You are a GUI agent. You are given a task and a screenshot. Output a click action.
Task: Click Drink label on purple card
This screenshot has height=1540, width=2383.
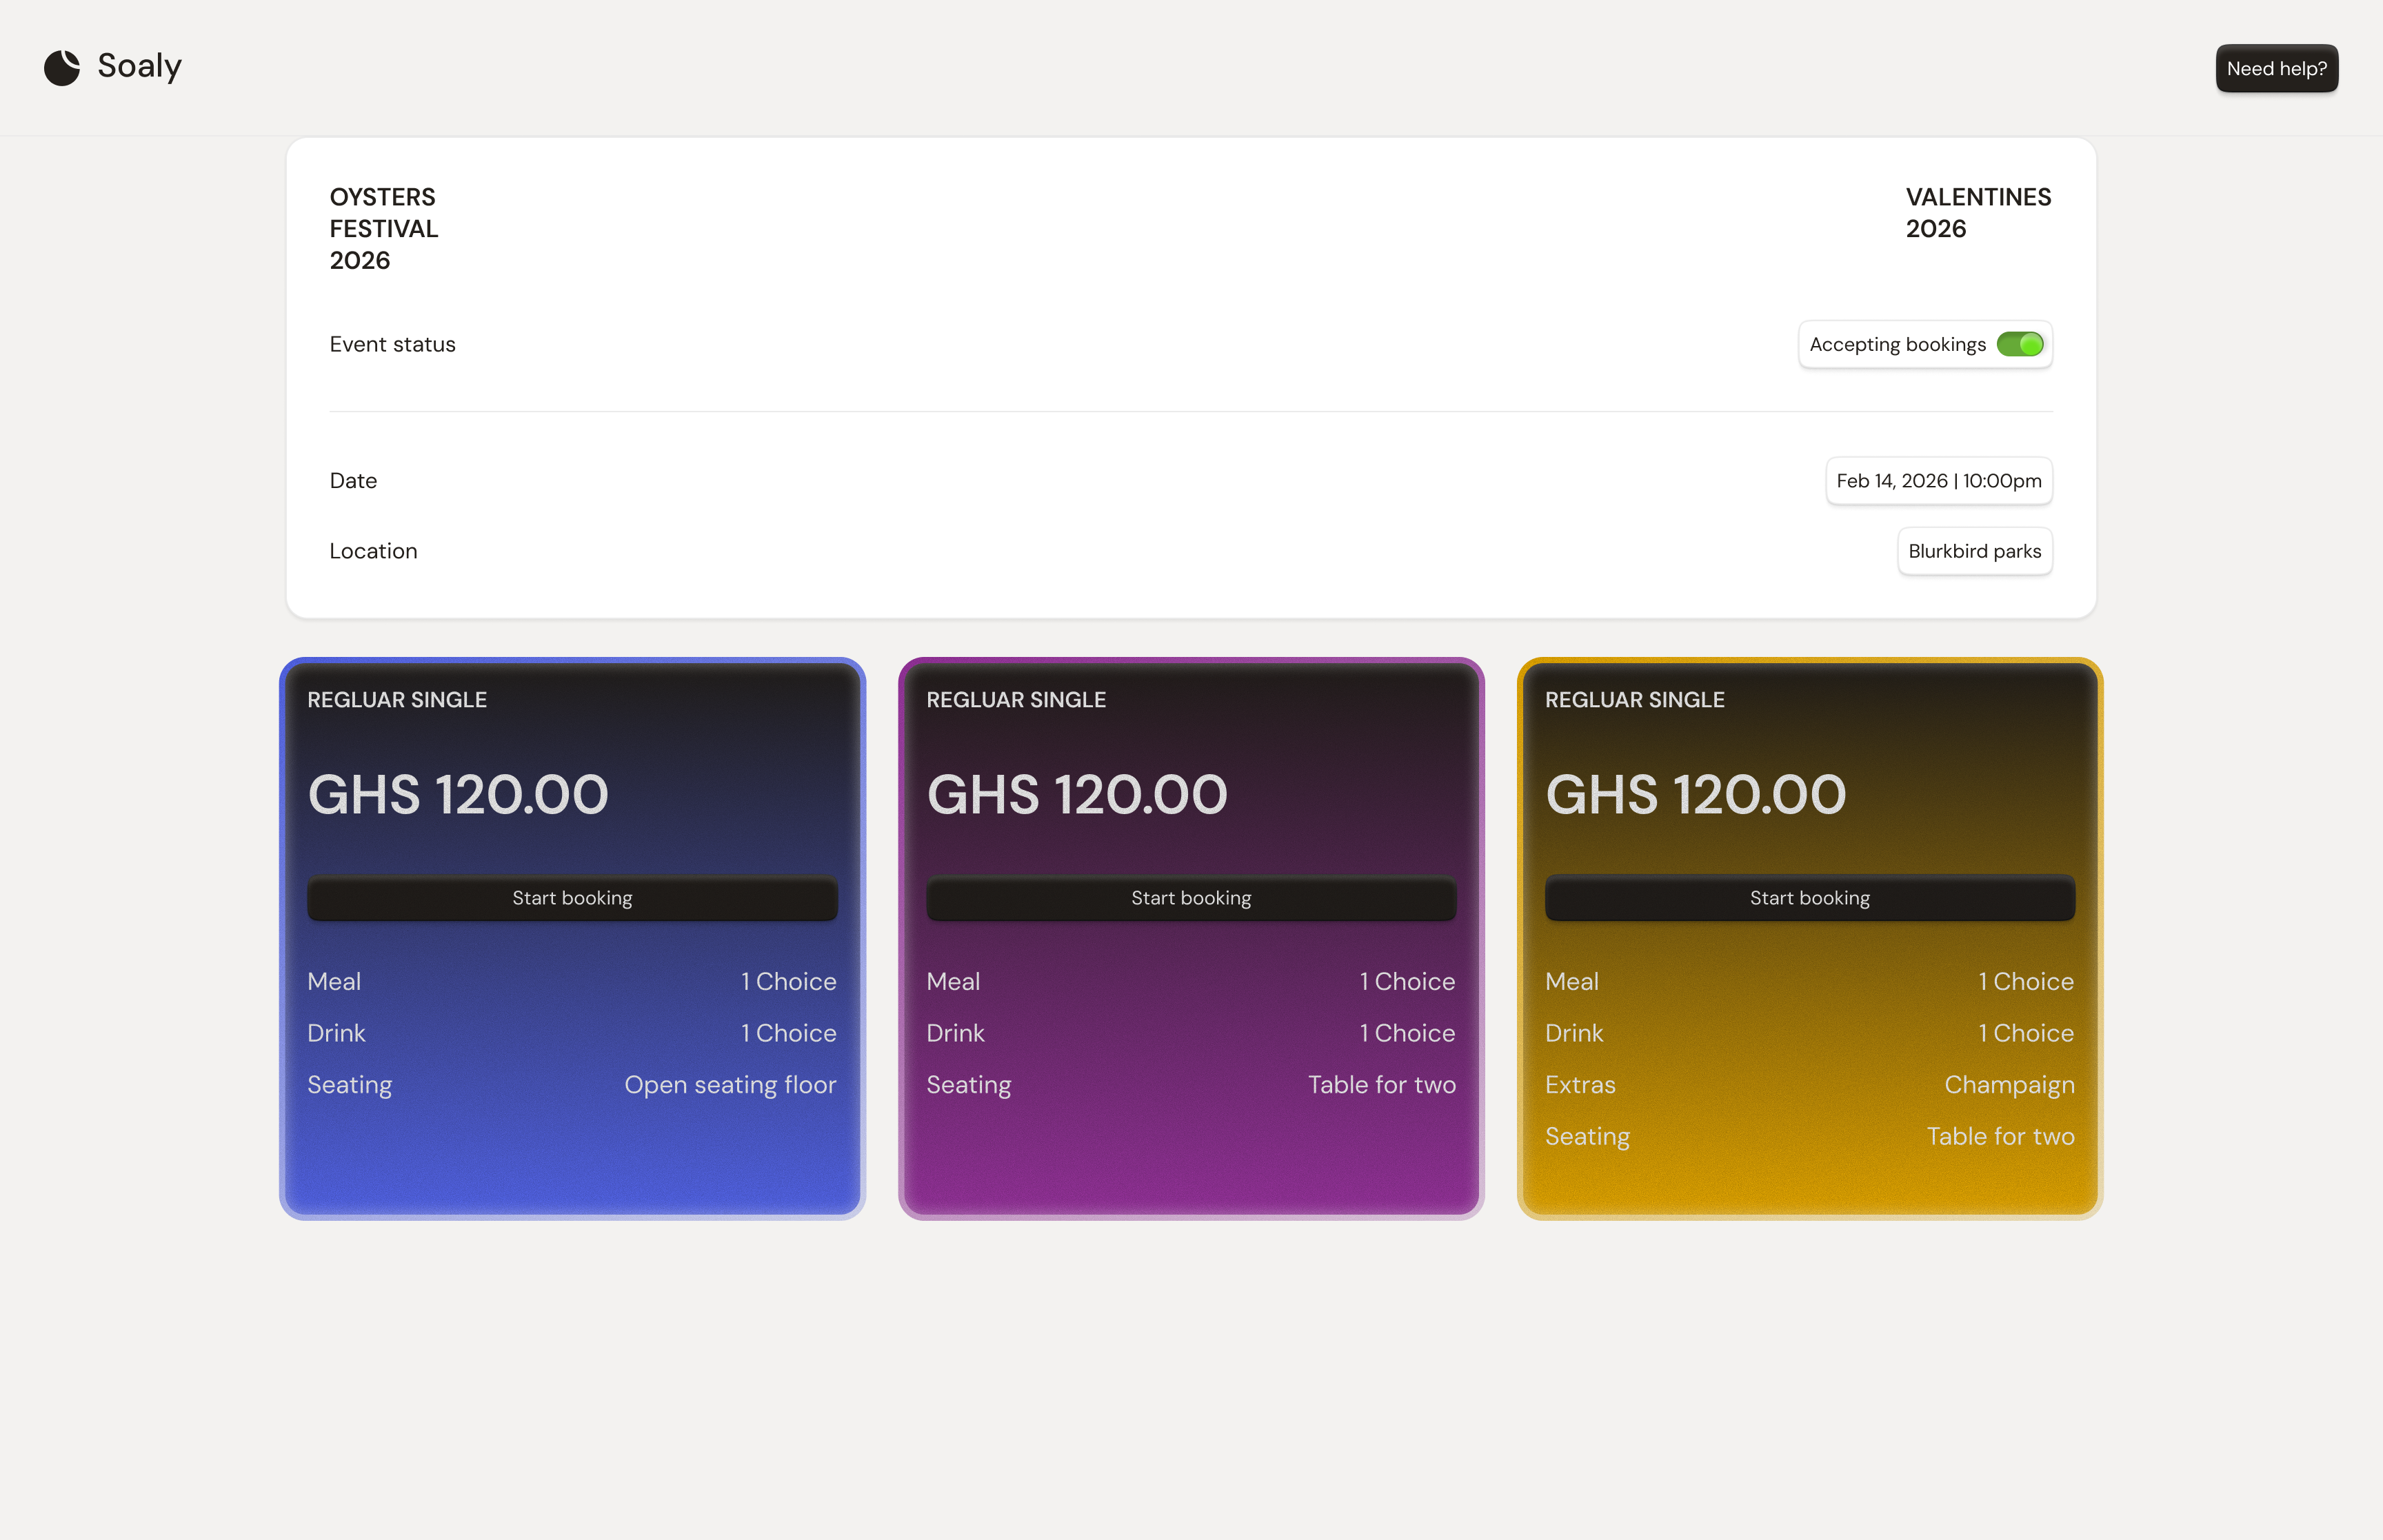955,1033
